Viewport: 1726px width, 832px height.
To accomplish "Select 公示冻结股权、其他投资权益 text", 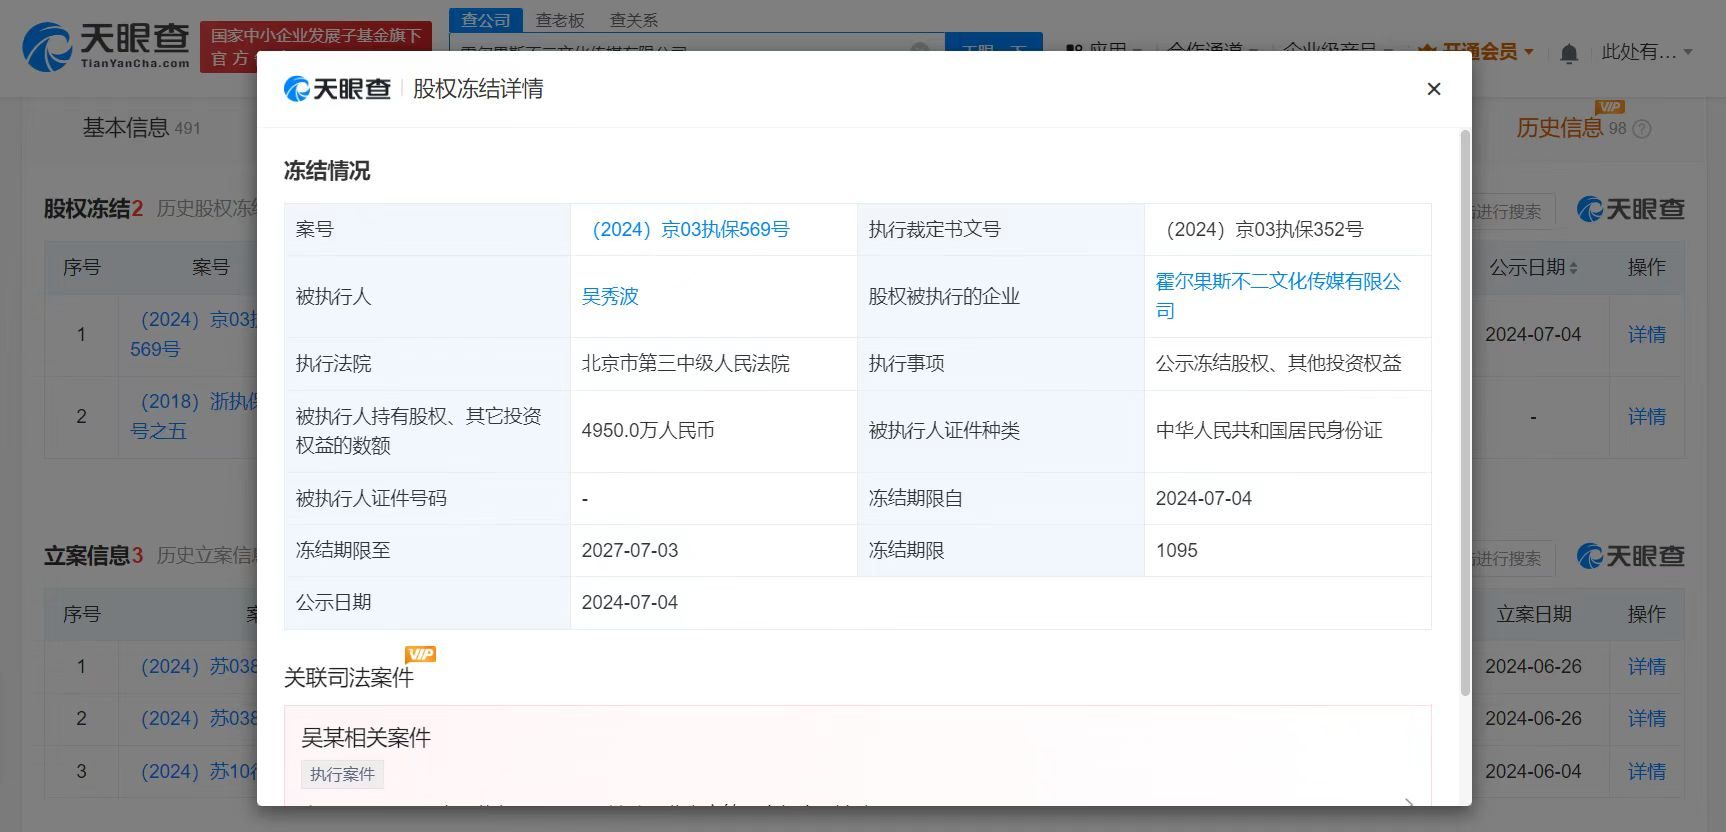I will [x=1279, y=364].
